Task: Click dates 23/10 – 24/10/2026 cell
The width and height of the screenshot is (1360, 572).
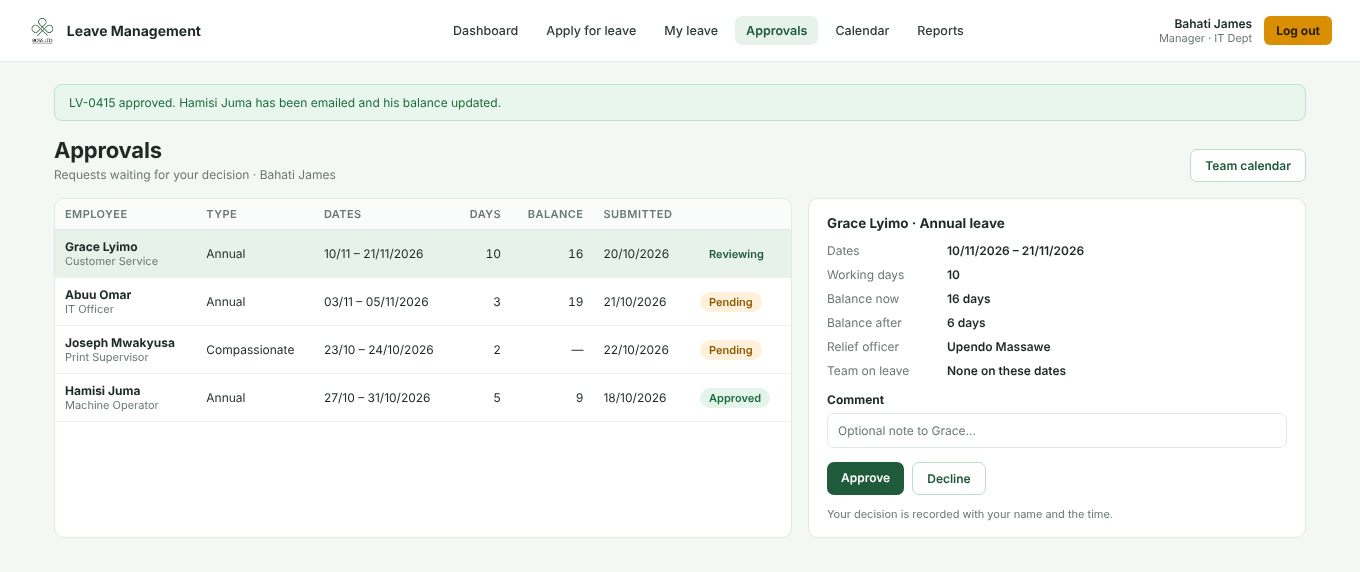Action: pyautogui.click(x=379, y=350)
